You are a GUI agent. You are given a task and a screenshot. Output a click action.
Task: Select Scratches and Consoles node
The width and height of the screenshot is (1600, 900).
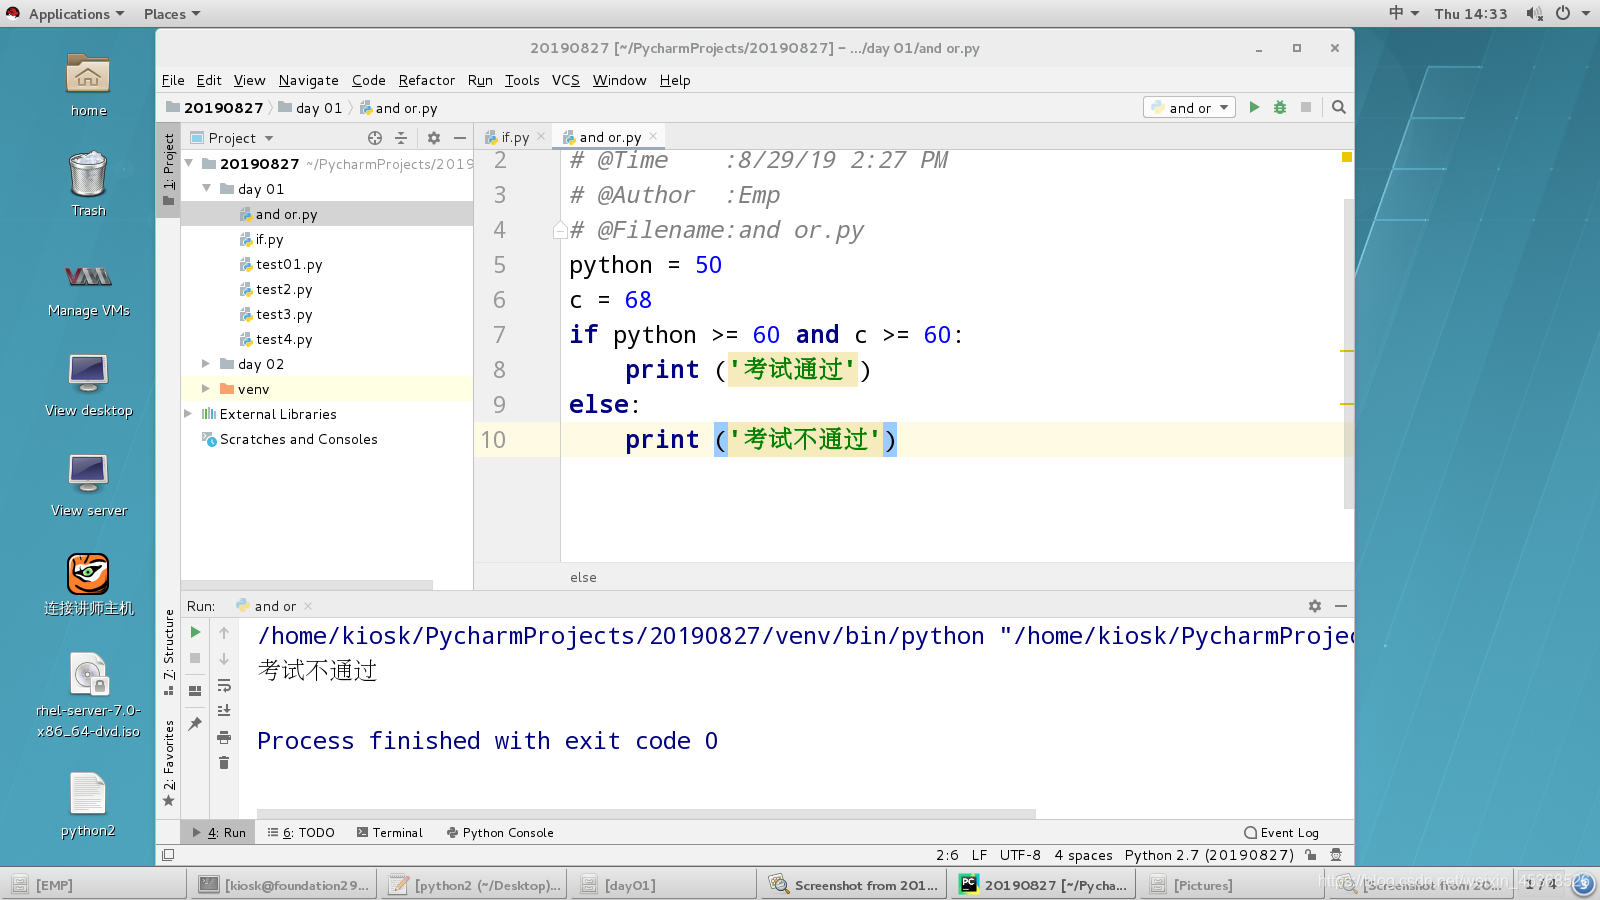(298, 439)
